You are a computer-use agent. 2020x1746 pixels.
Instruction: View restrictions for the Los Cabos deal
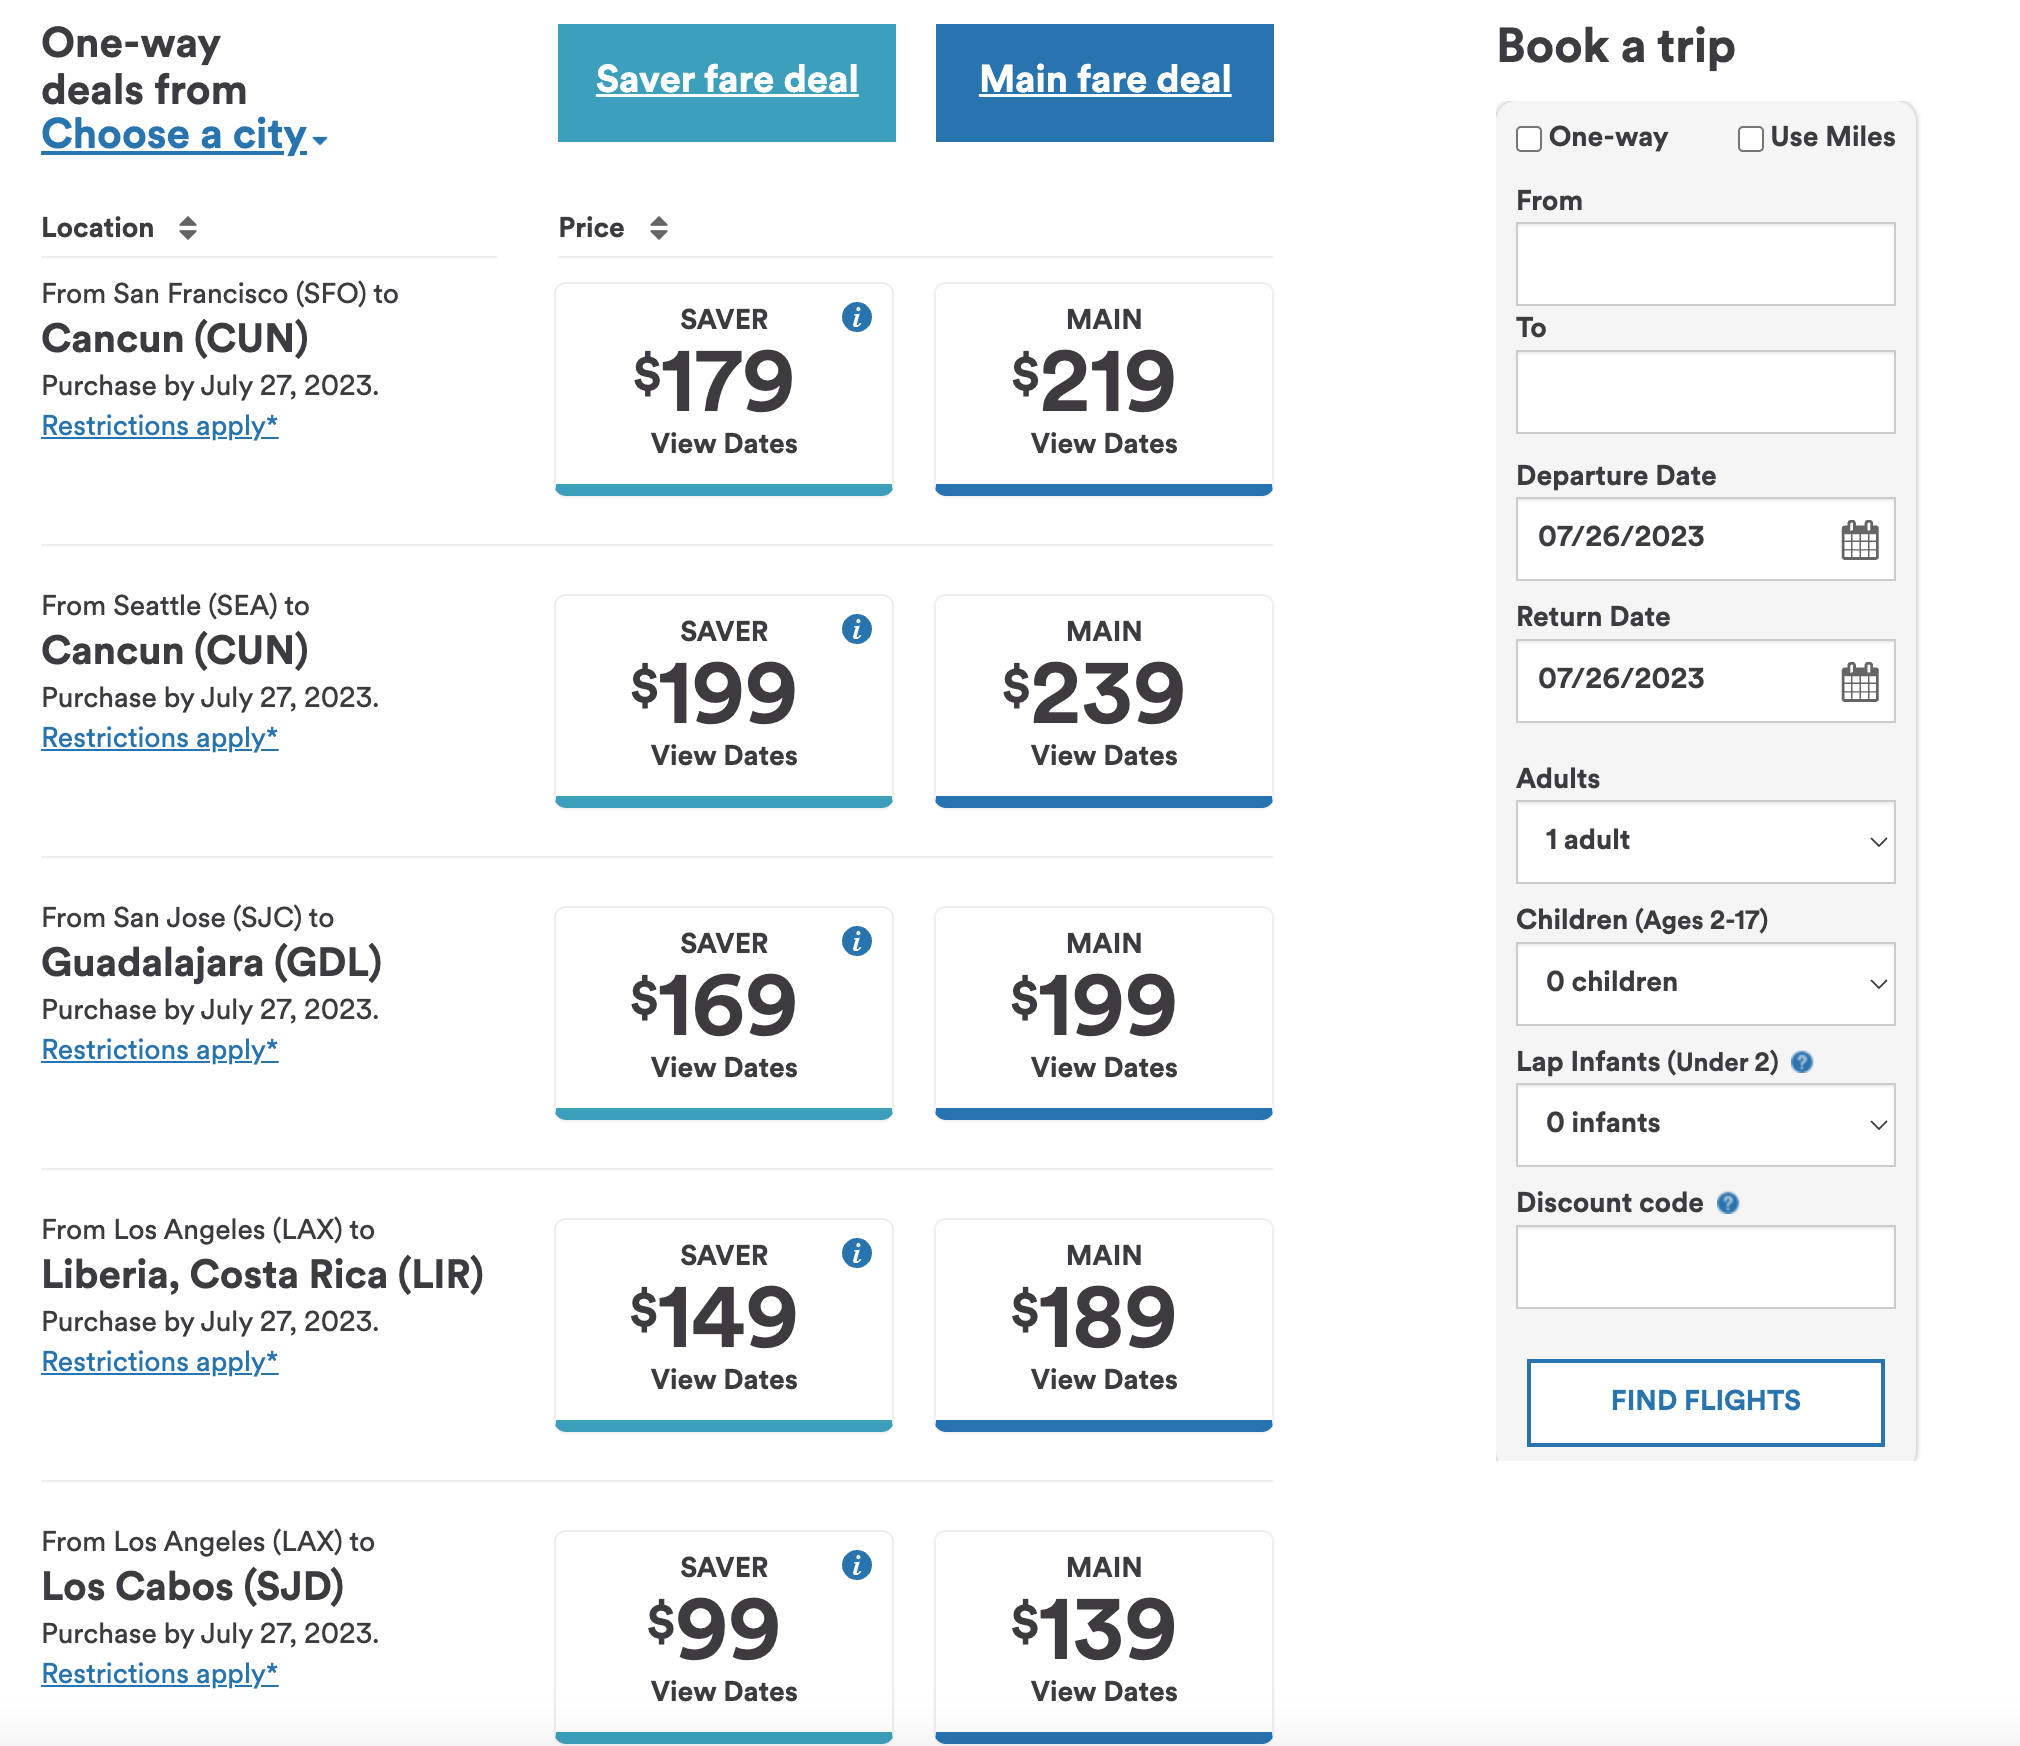tap(158, 1673)
